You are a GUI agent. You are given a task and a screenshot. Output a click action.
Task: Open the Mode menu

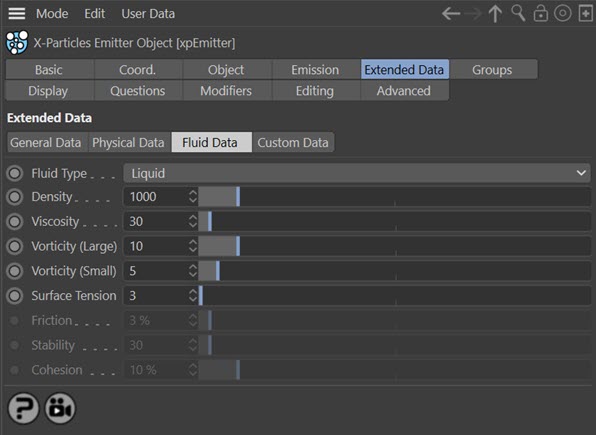tap(52, 14)
